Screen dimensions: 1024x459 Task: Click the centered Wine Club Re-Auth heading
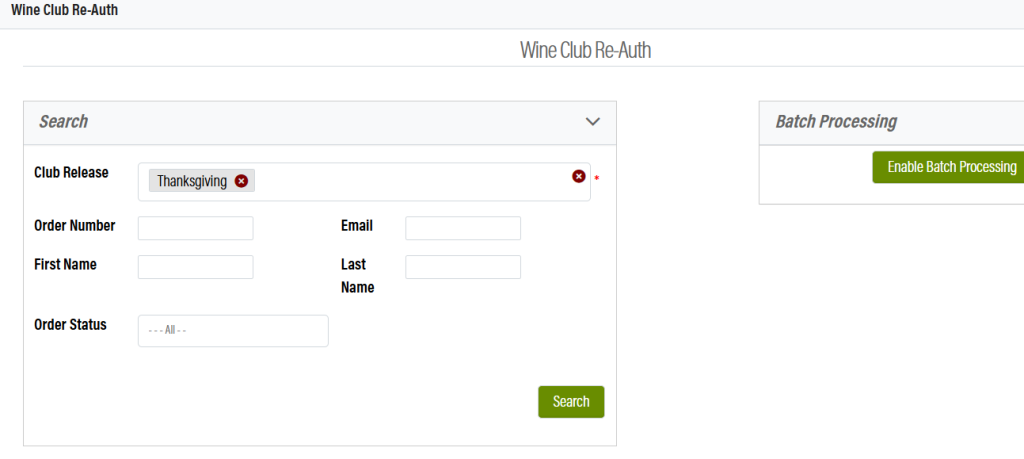pyautogui.click(x=585, y=50)
